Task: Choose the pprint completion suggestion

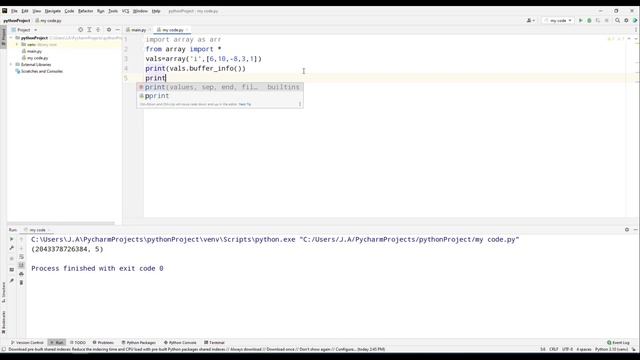Action: [220, 96]
